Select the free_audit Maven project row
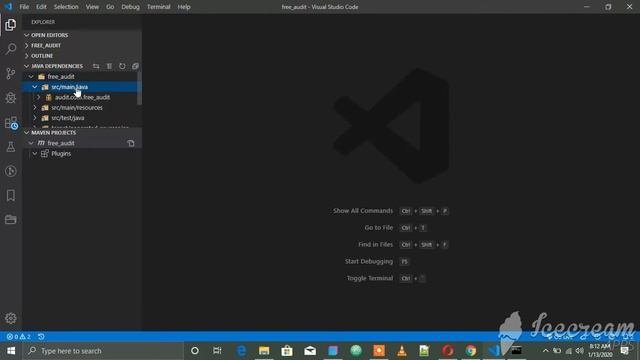 [82, 143]
